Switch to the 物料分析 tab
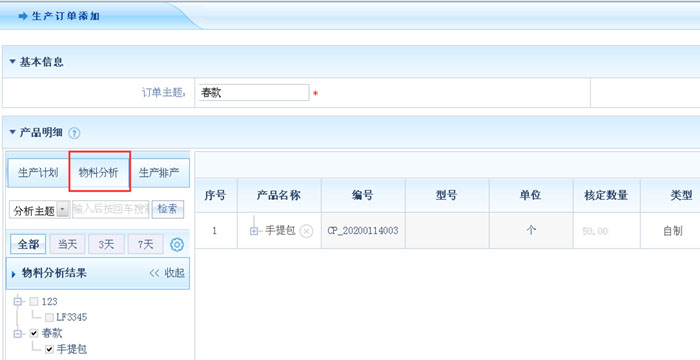The image size is (700, 360). click(99, 172)
